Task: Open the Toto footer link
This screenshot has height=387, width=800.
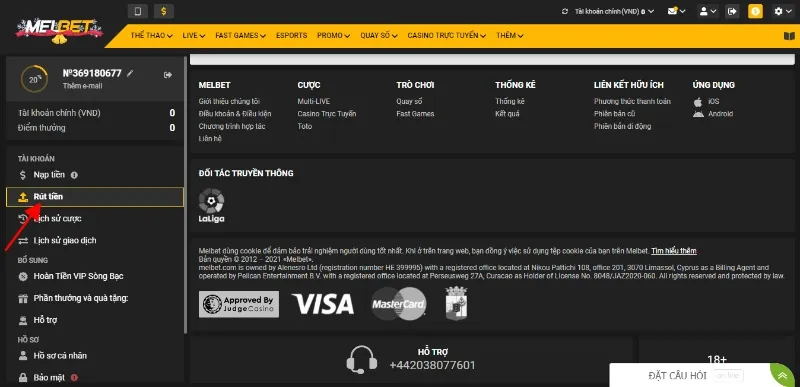Action: point(305,126)
